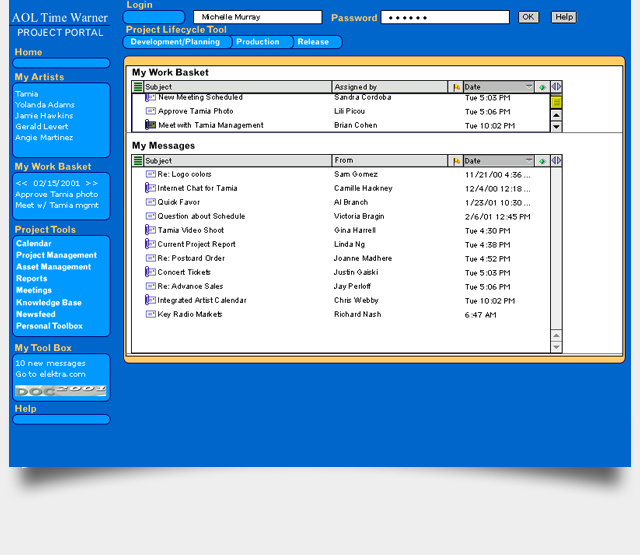Follow Go to elektra.com link
The image size is (640, 555).
(x=51, y=374)
